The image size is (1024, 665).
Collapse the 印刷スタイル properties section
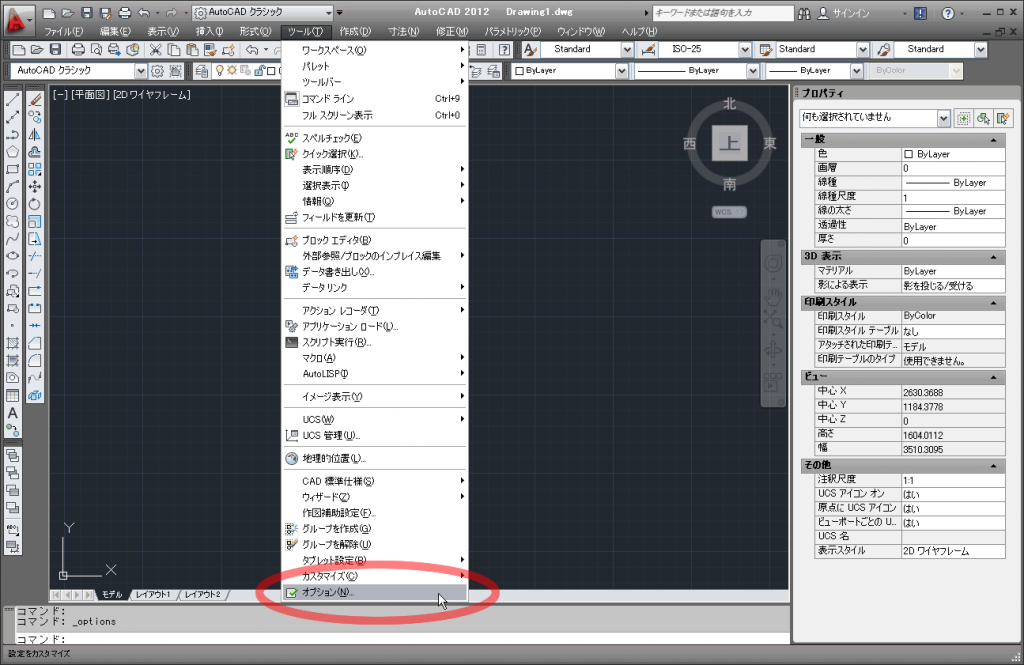point(993,302)
